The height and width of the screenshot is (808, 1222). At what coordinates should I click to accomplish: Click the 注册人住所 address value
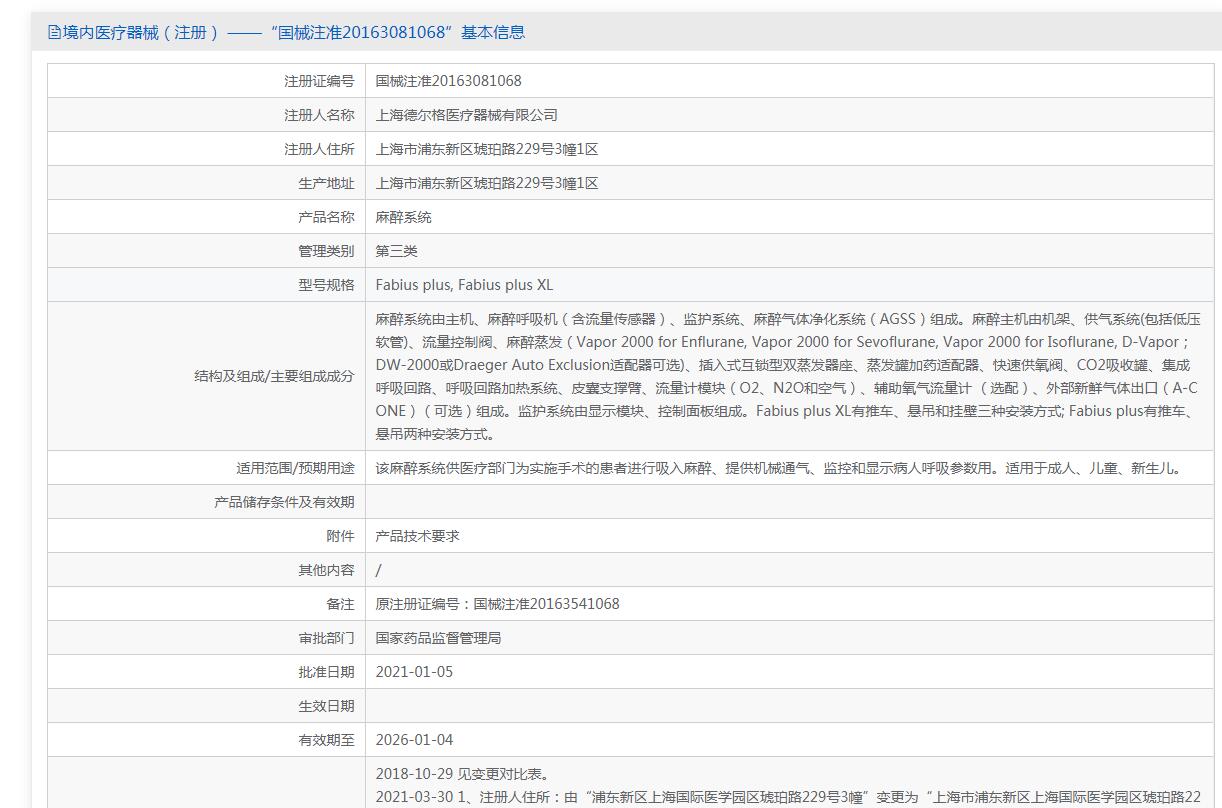point(486,149)
